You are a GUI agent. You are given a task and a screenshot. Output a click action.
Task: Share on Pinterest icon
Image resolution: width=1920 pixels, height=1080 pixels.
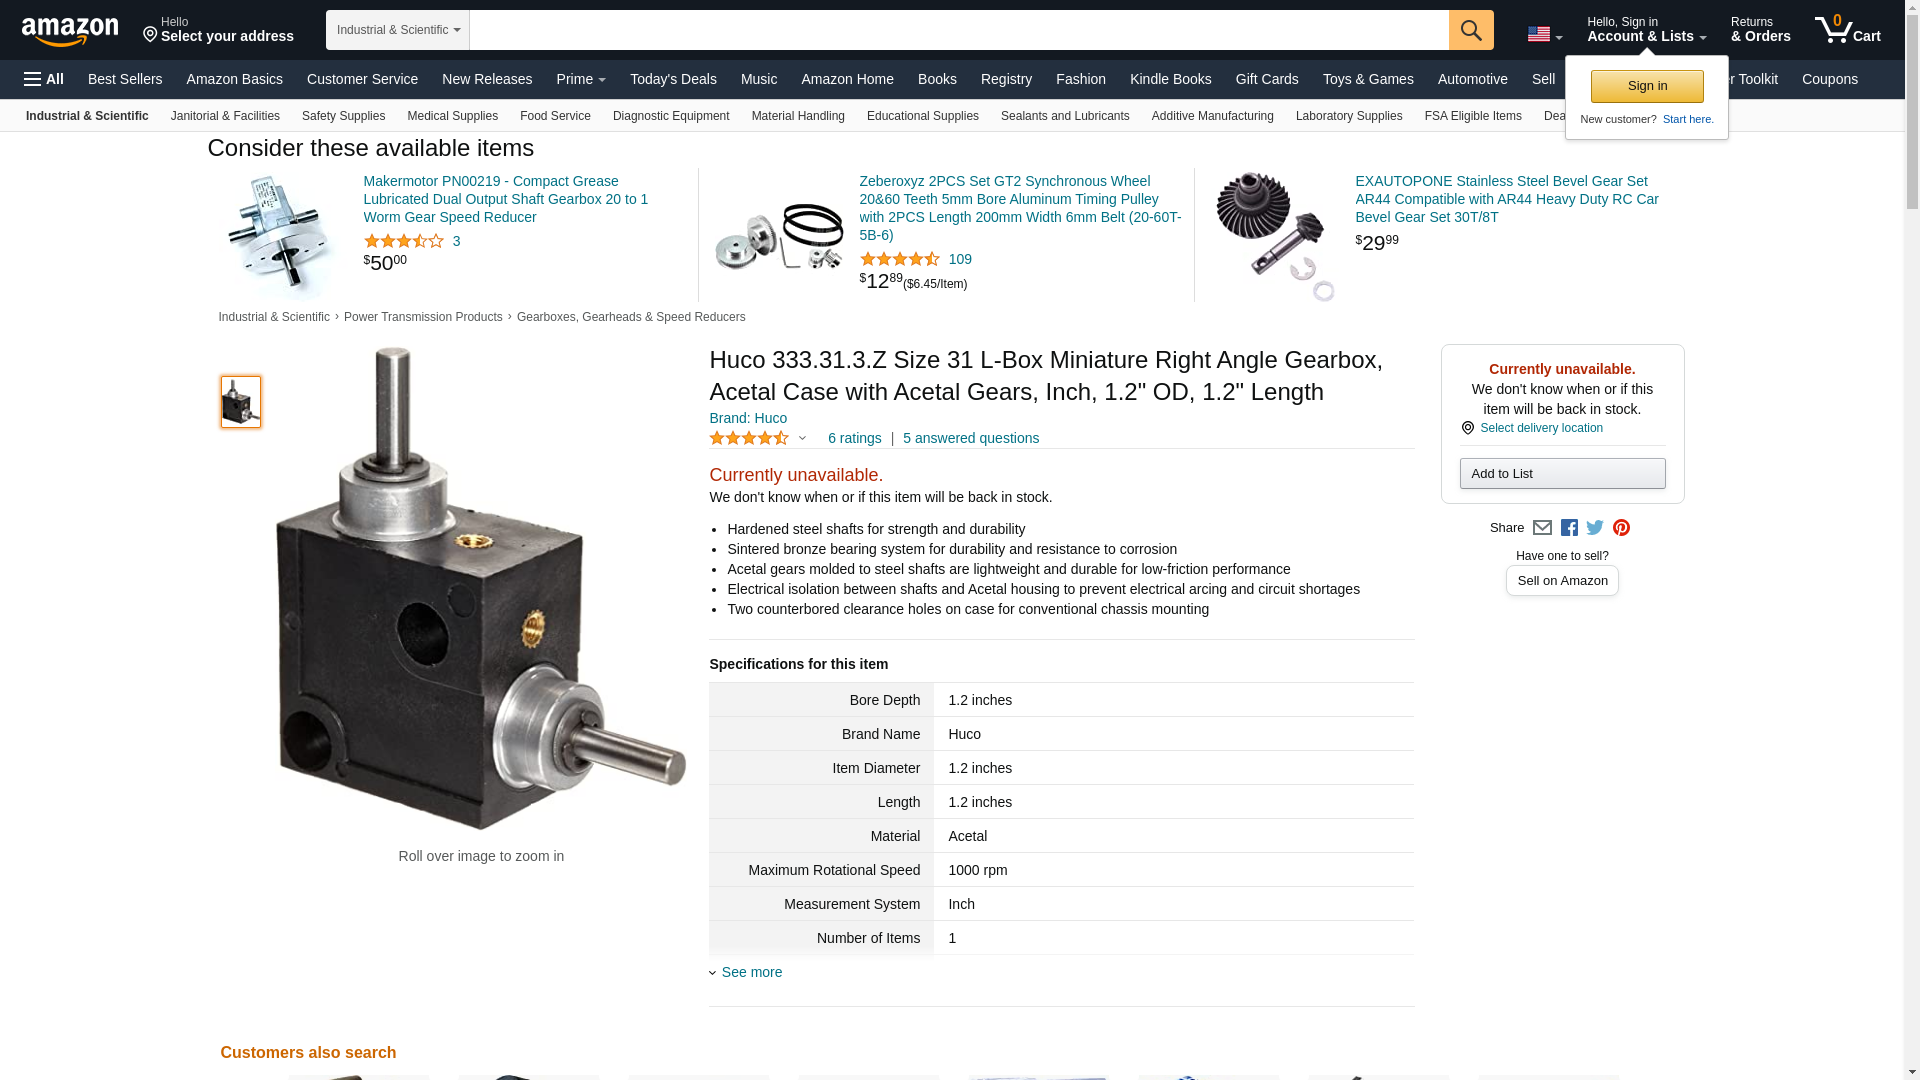pyautogui.click(x=1621, y=528)
